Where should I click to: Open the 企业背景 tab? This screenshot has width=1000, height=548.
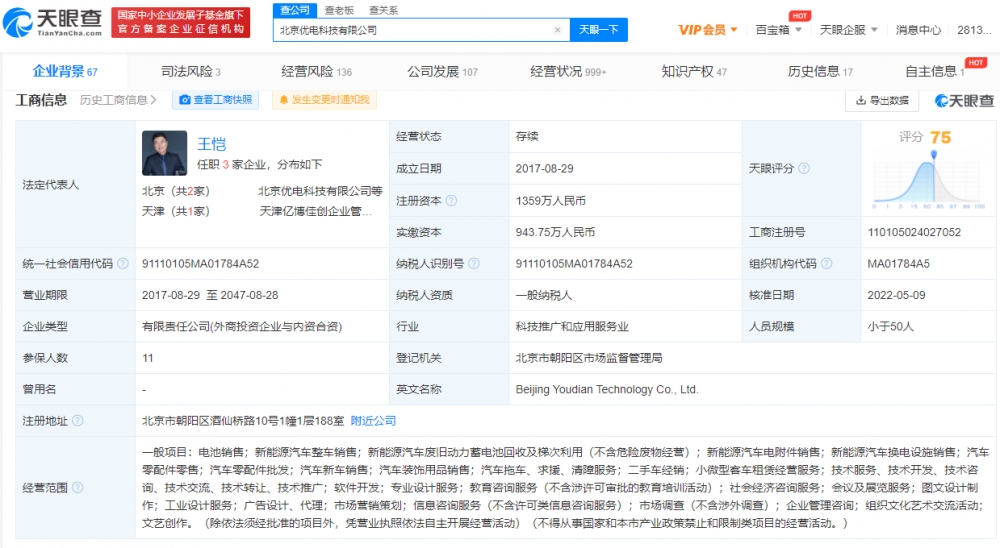65,71
